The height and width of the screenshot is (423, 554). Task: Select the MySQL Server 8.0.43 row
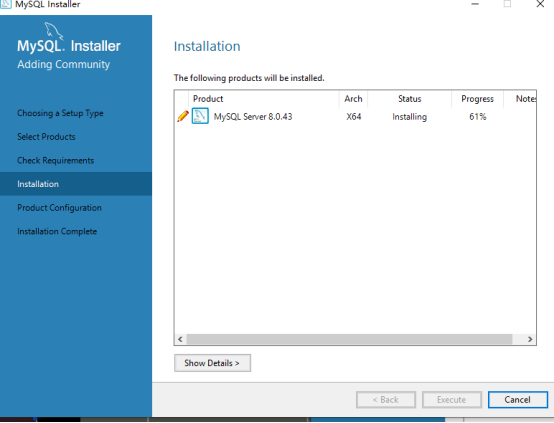pyautogui.click(x=355, y=117)
